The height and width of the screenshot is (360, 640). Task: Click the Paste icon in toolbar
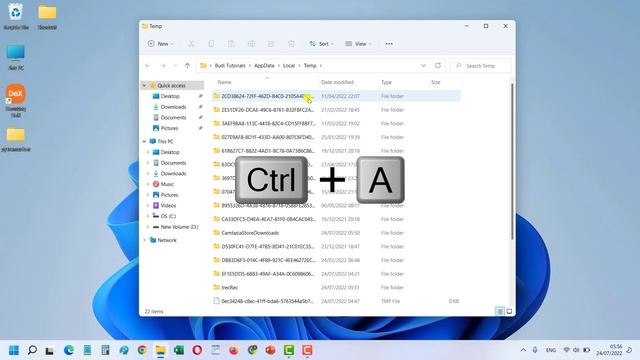pyautogui.click(x=231, y=44)
